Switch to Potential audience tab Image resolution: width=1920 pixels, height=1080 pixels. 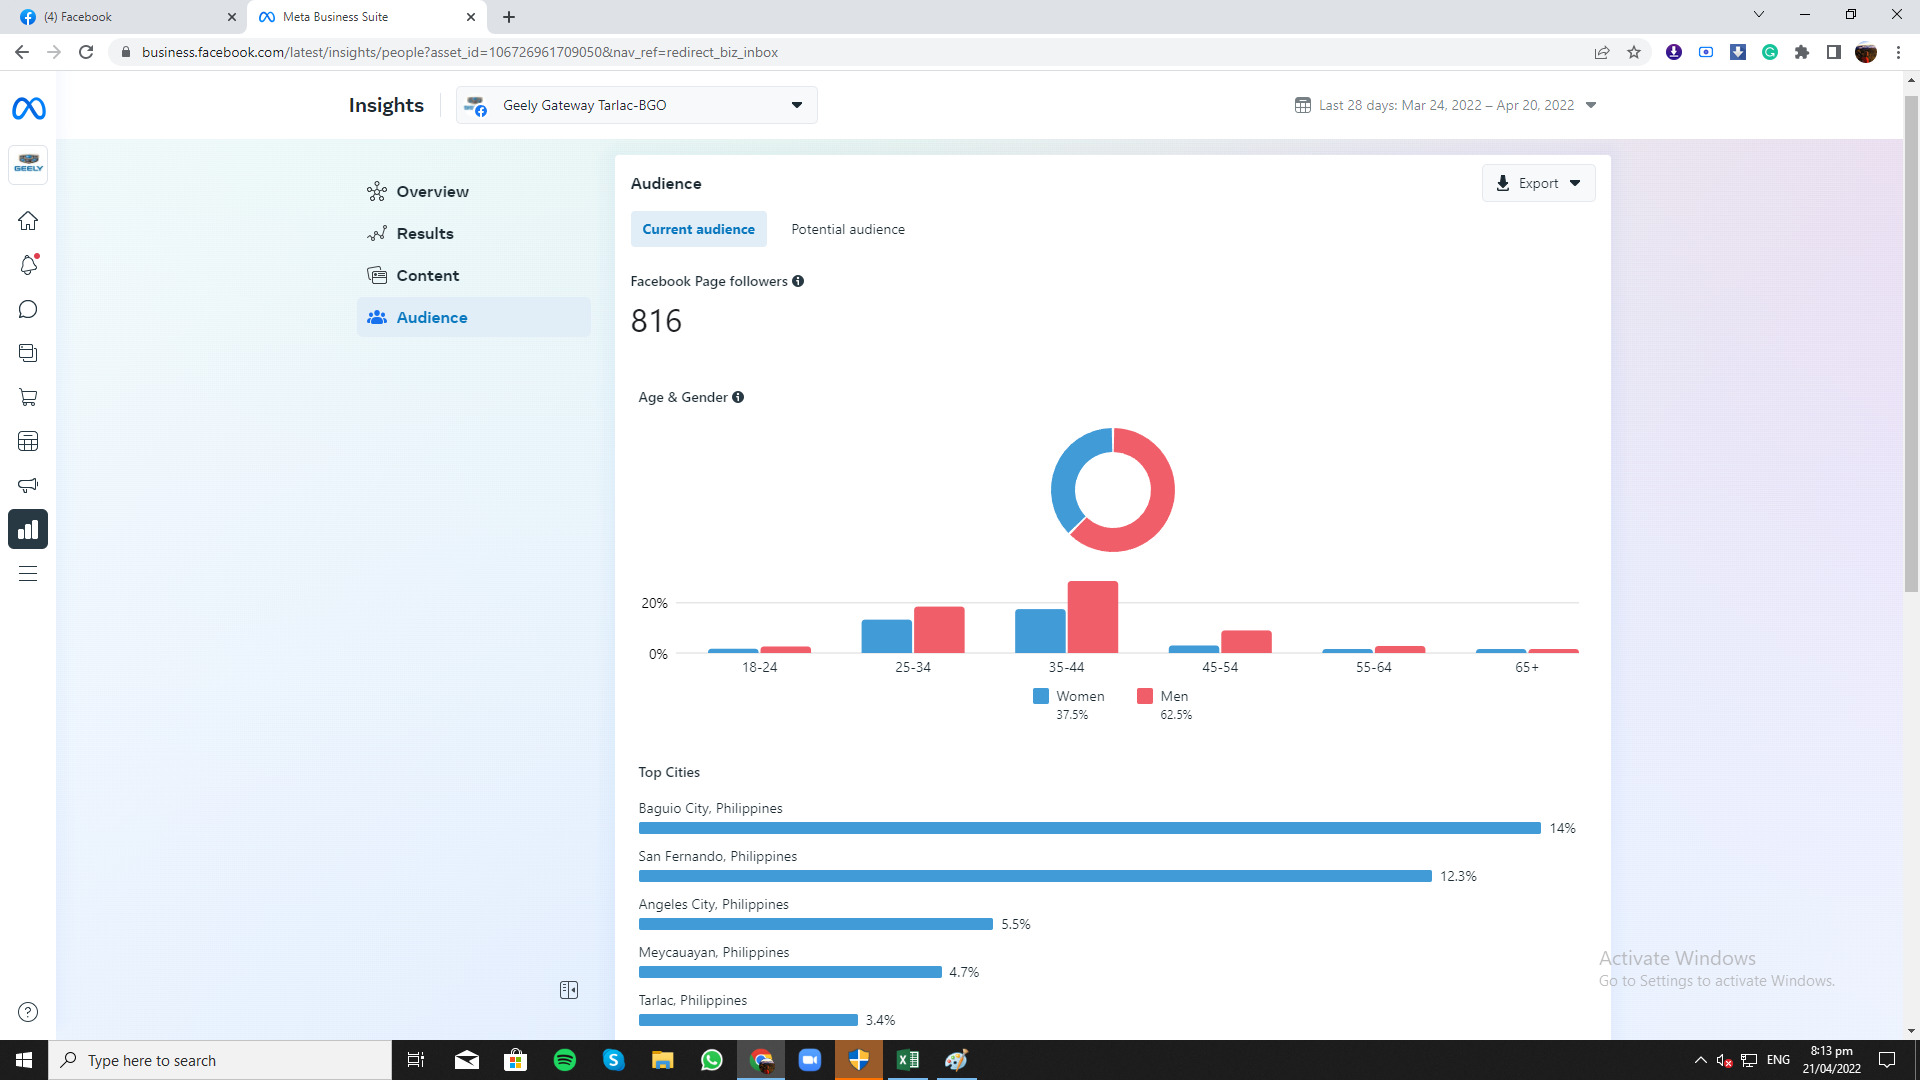coord(848,229)
